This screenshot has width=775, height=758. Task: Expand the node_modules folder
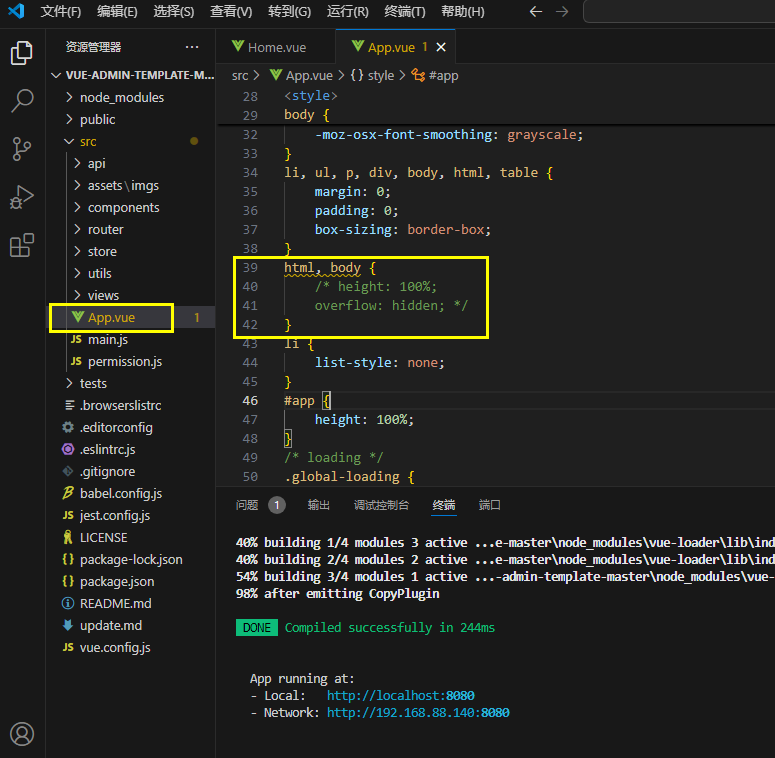pos(121,97)
